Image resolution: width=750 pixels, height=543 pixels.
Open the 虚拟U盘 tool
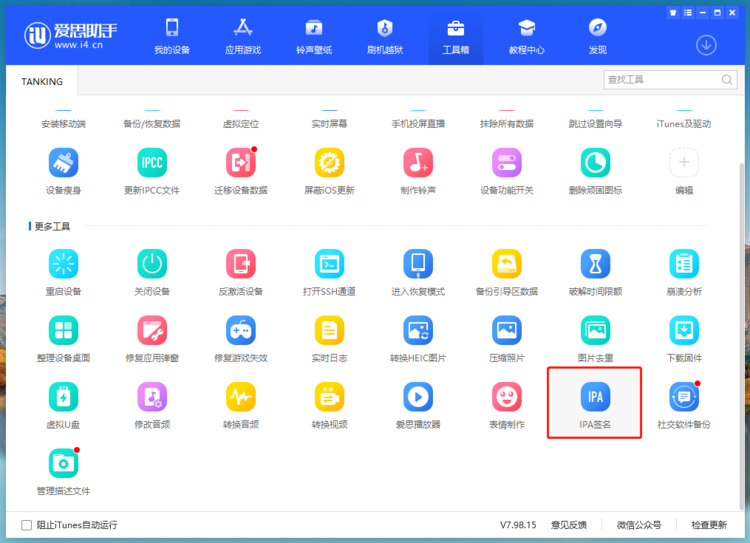point(63,397)
